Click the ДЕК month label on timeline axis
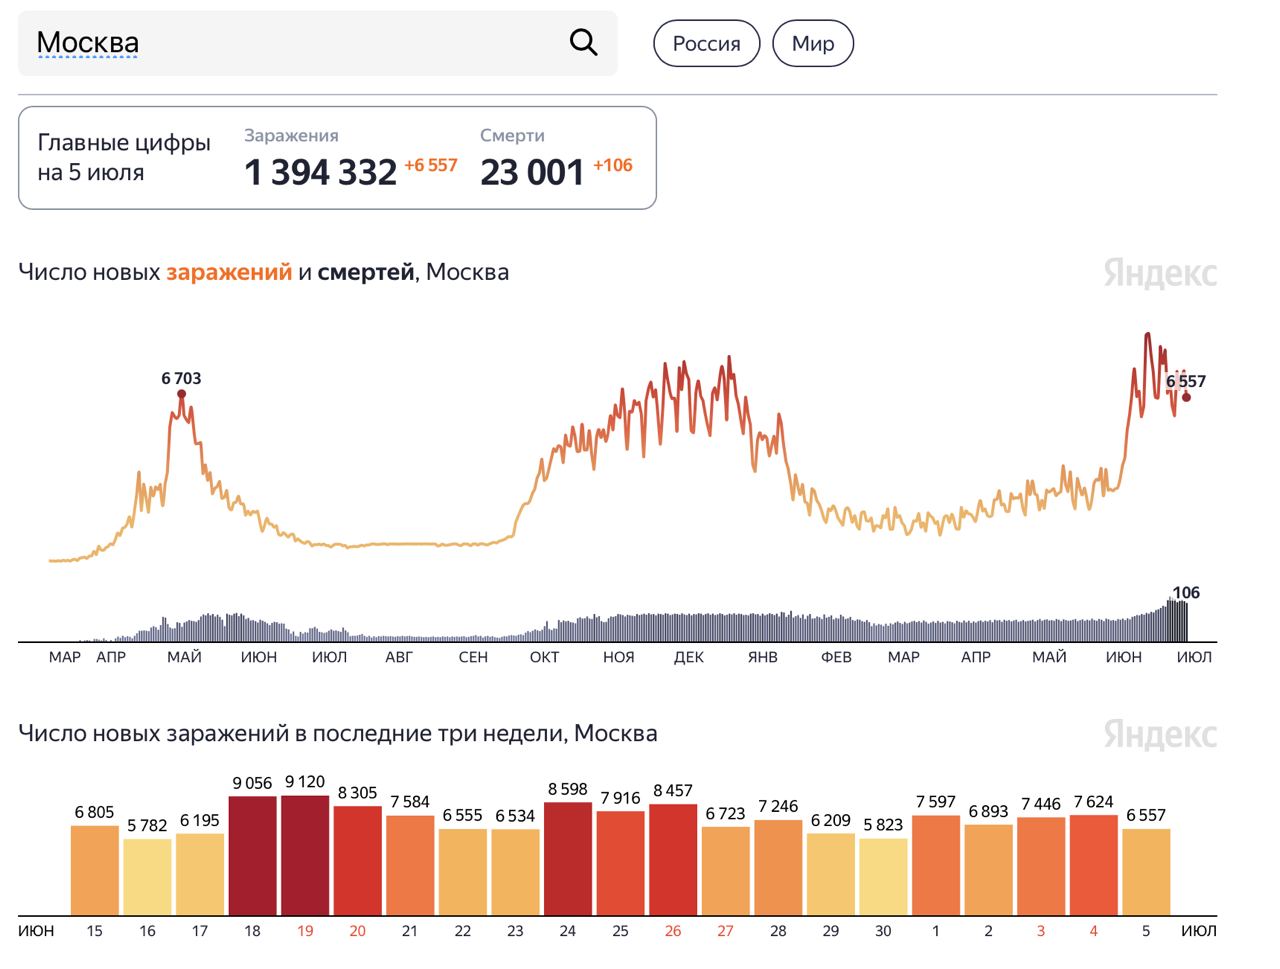 click(x=688, y=657)
